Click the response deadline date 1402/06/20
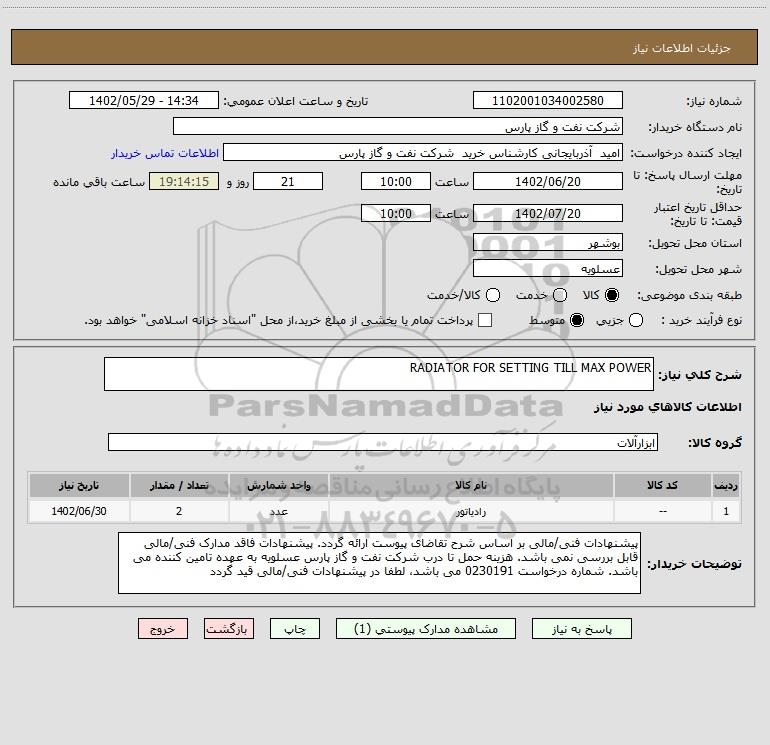The height and width of the screenshot is (745, 770). (548, 181)
